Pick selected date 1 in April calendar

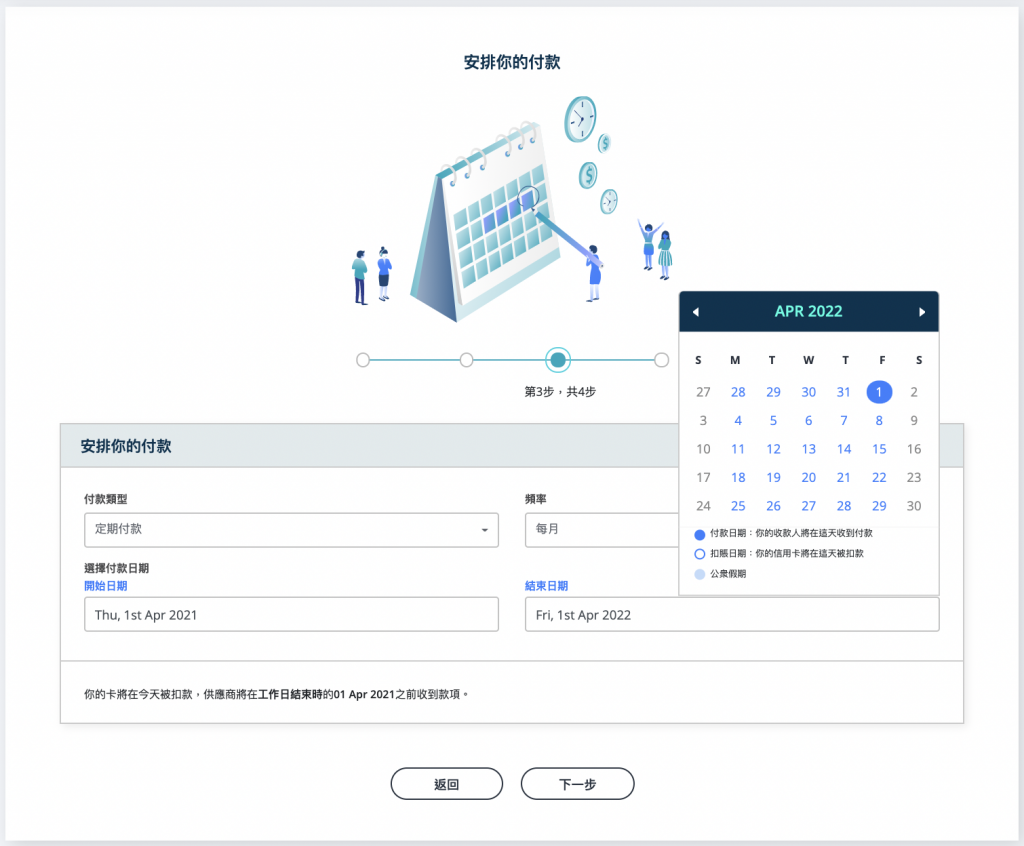coord(879,392)
